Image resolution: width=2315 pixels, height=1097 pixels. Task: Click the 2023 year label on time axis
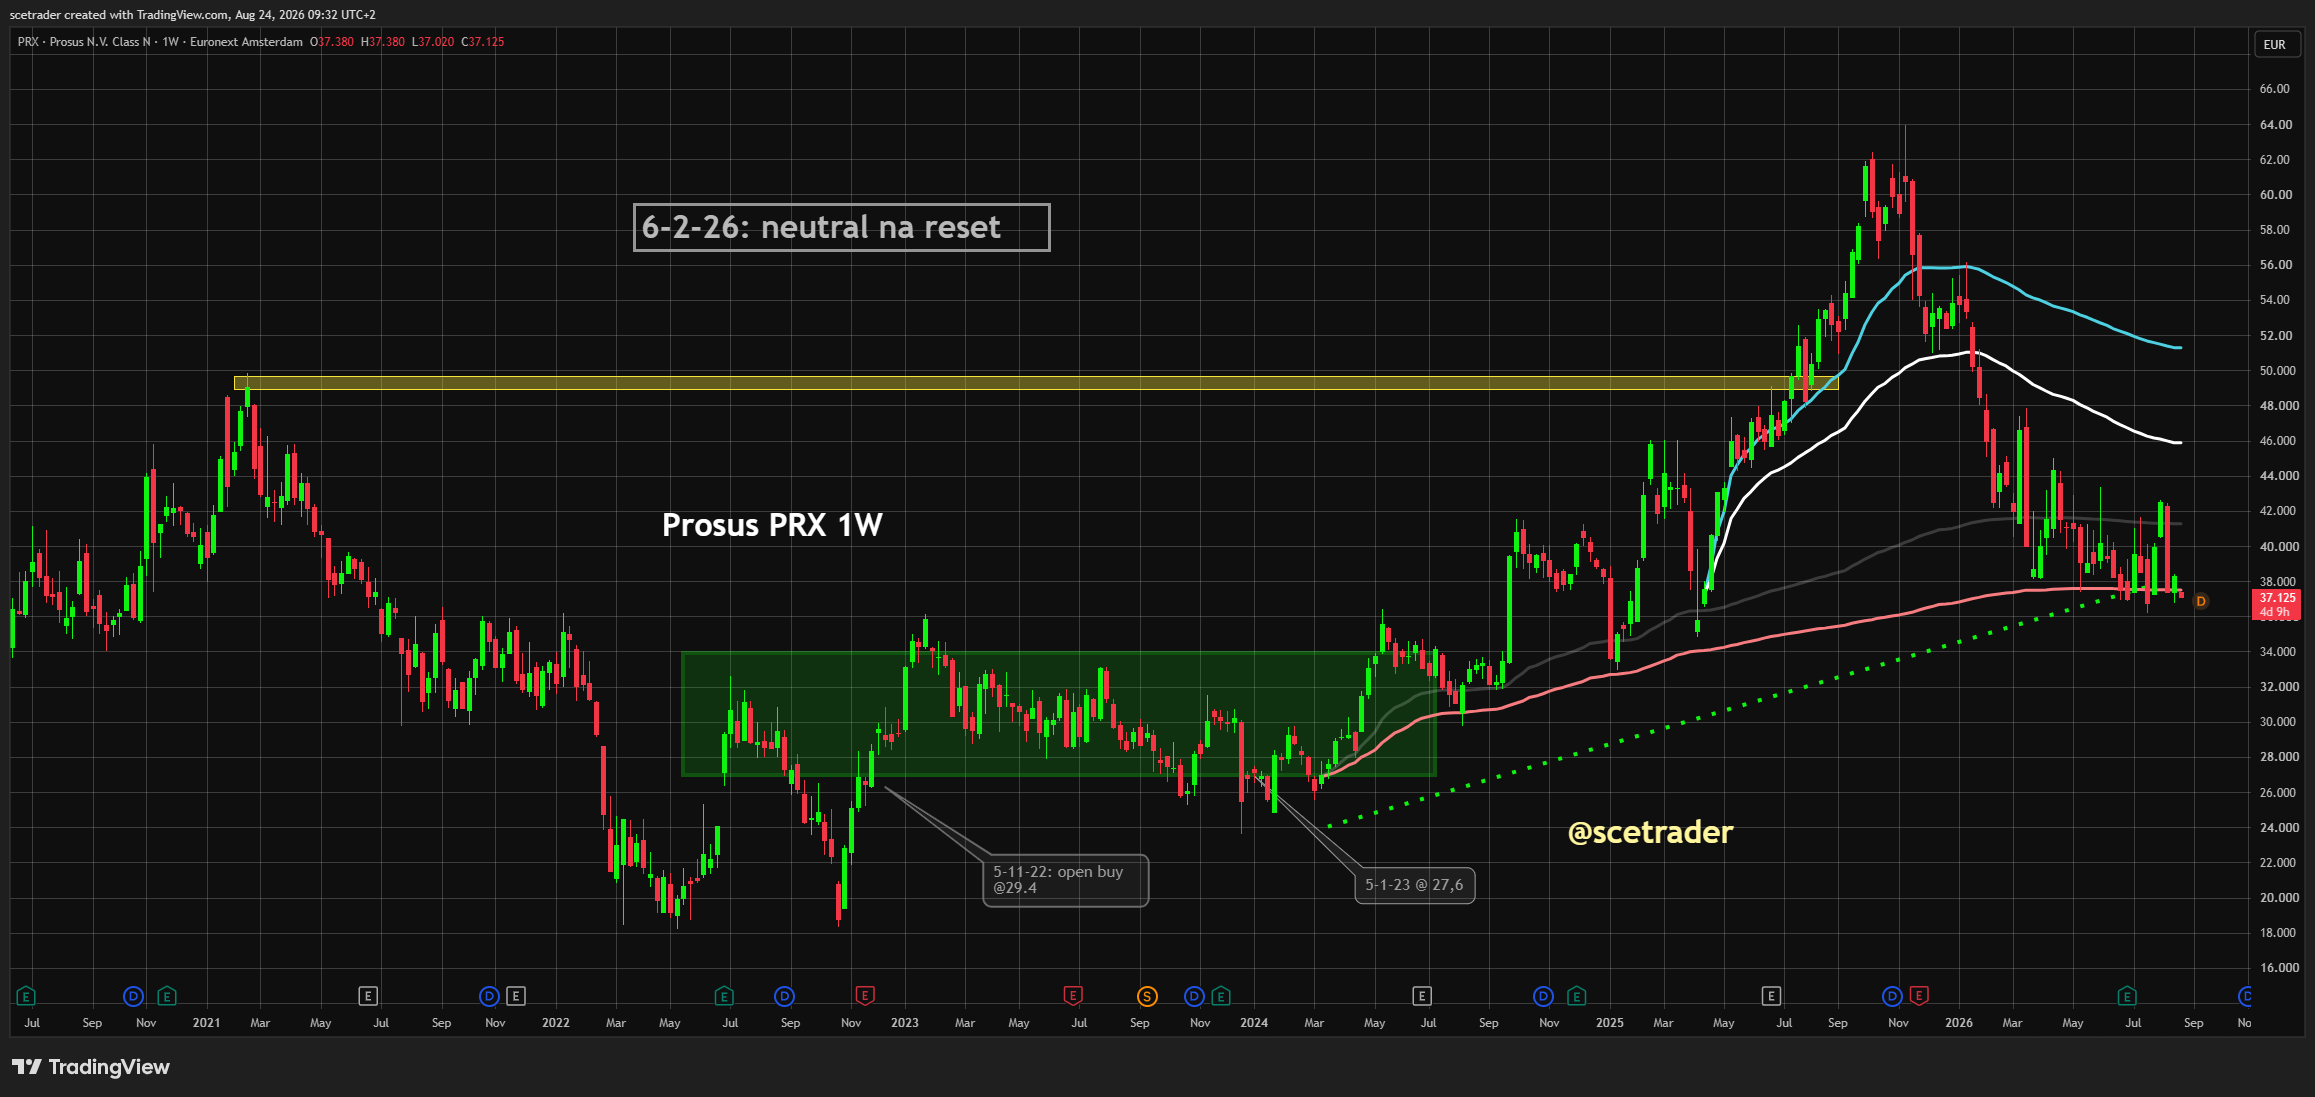point(905,1023)
